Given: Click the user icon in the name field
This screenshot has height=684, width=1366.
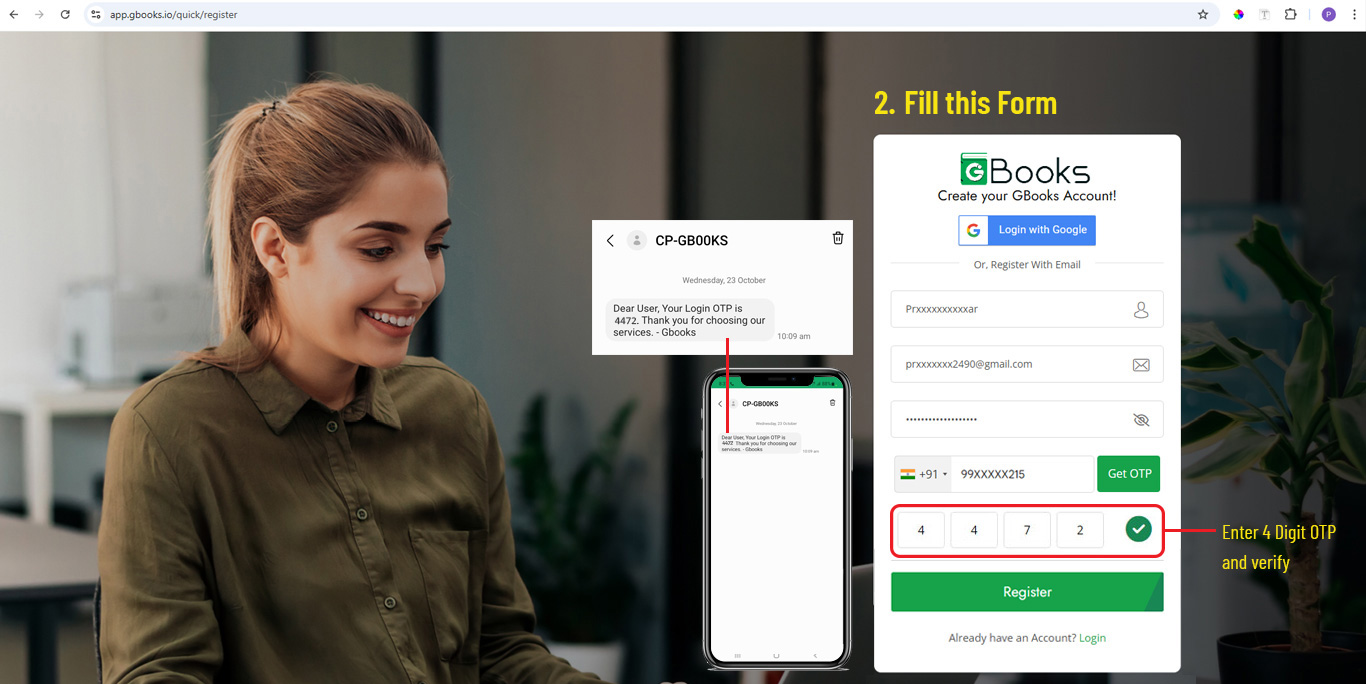Looking at the screenshot, I should click(x=1141, y=310).
